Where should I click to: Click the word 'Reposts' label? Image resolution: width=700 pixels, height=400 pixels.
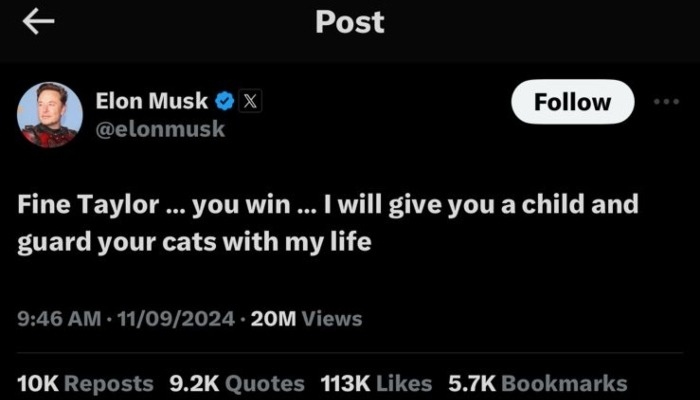click(109, 384)
